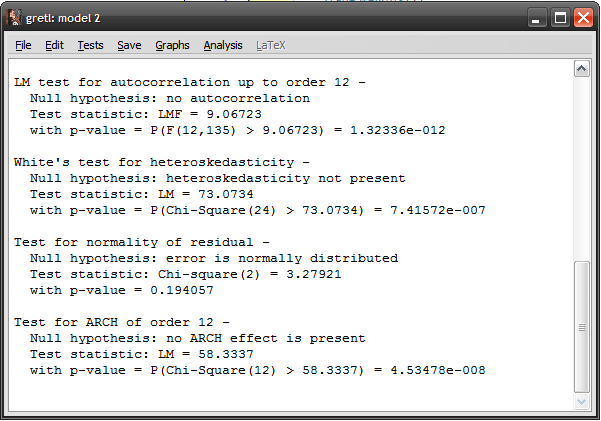
Task: Open the Analysis menu
Action: (x=223, y=45)
